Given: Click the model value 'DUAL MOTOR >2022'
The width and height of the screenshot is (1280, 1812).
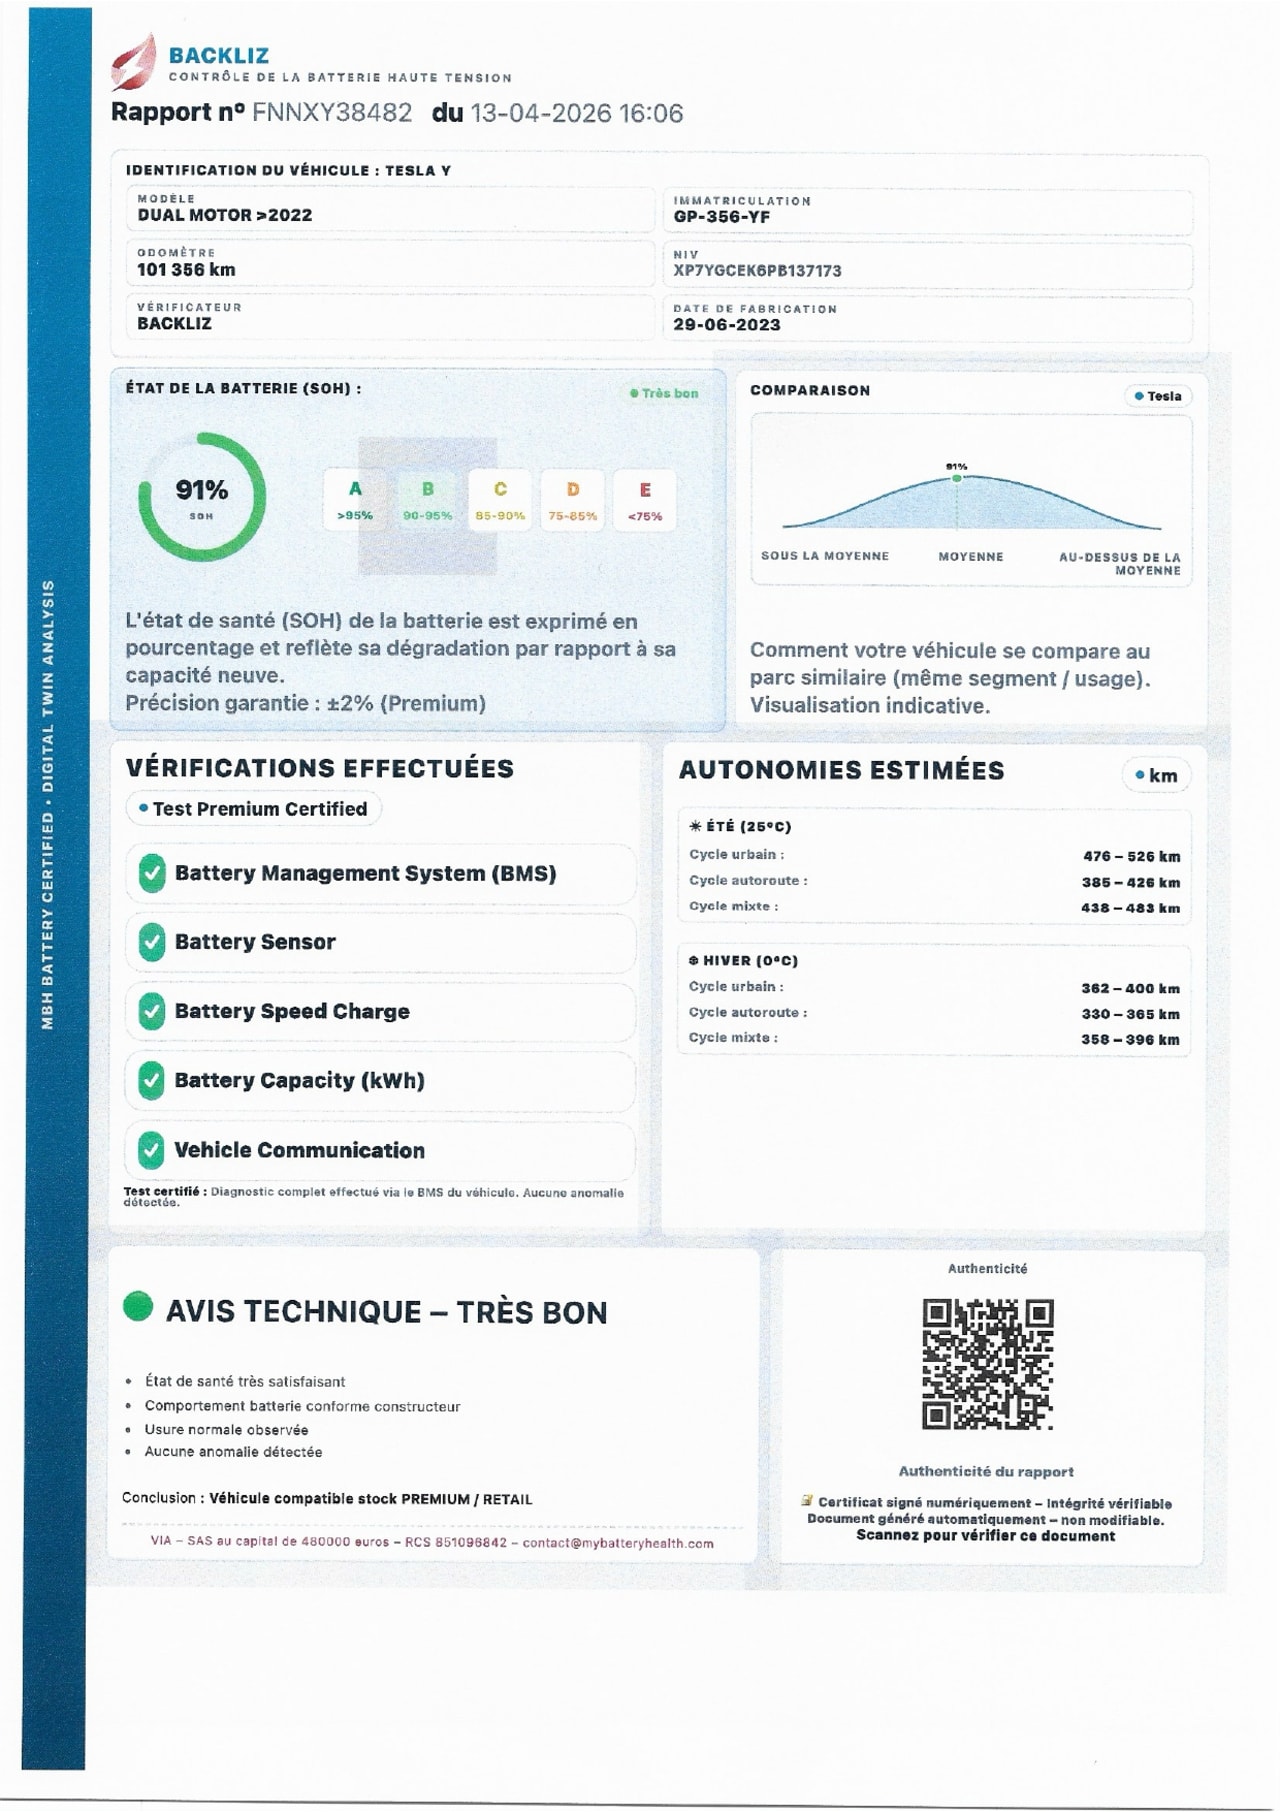Looking at the screenshot, I should point(225,215).
